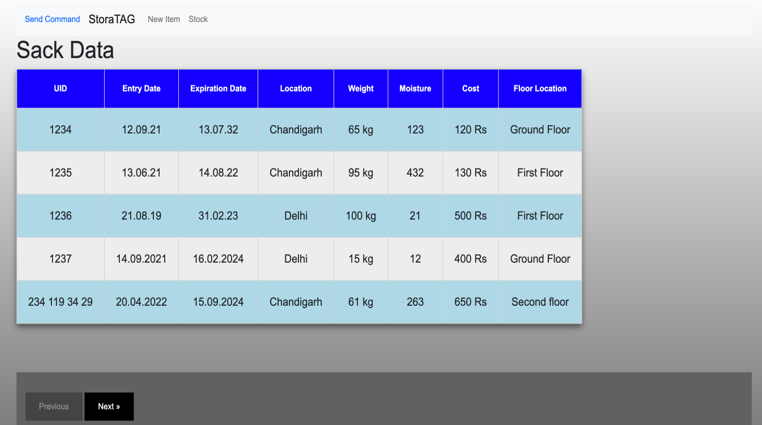Image resolution: width=762 pixels, height=425 pixels.
Task: Click the Second floor cell
Action: pyautogui.click(x=540, y=302)
